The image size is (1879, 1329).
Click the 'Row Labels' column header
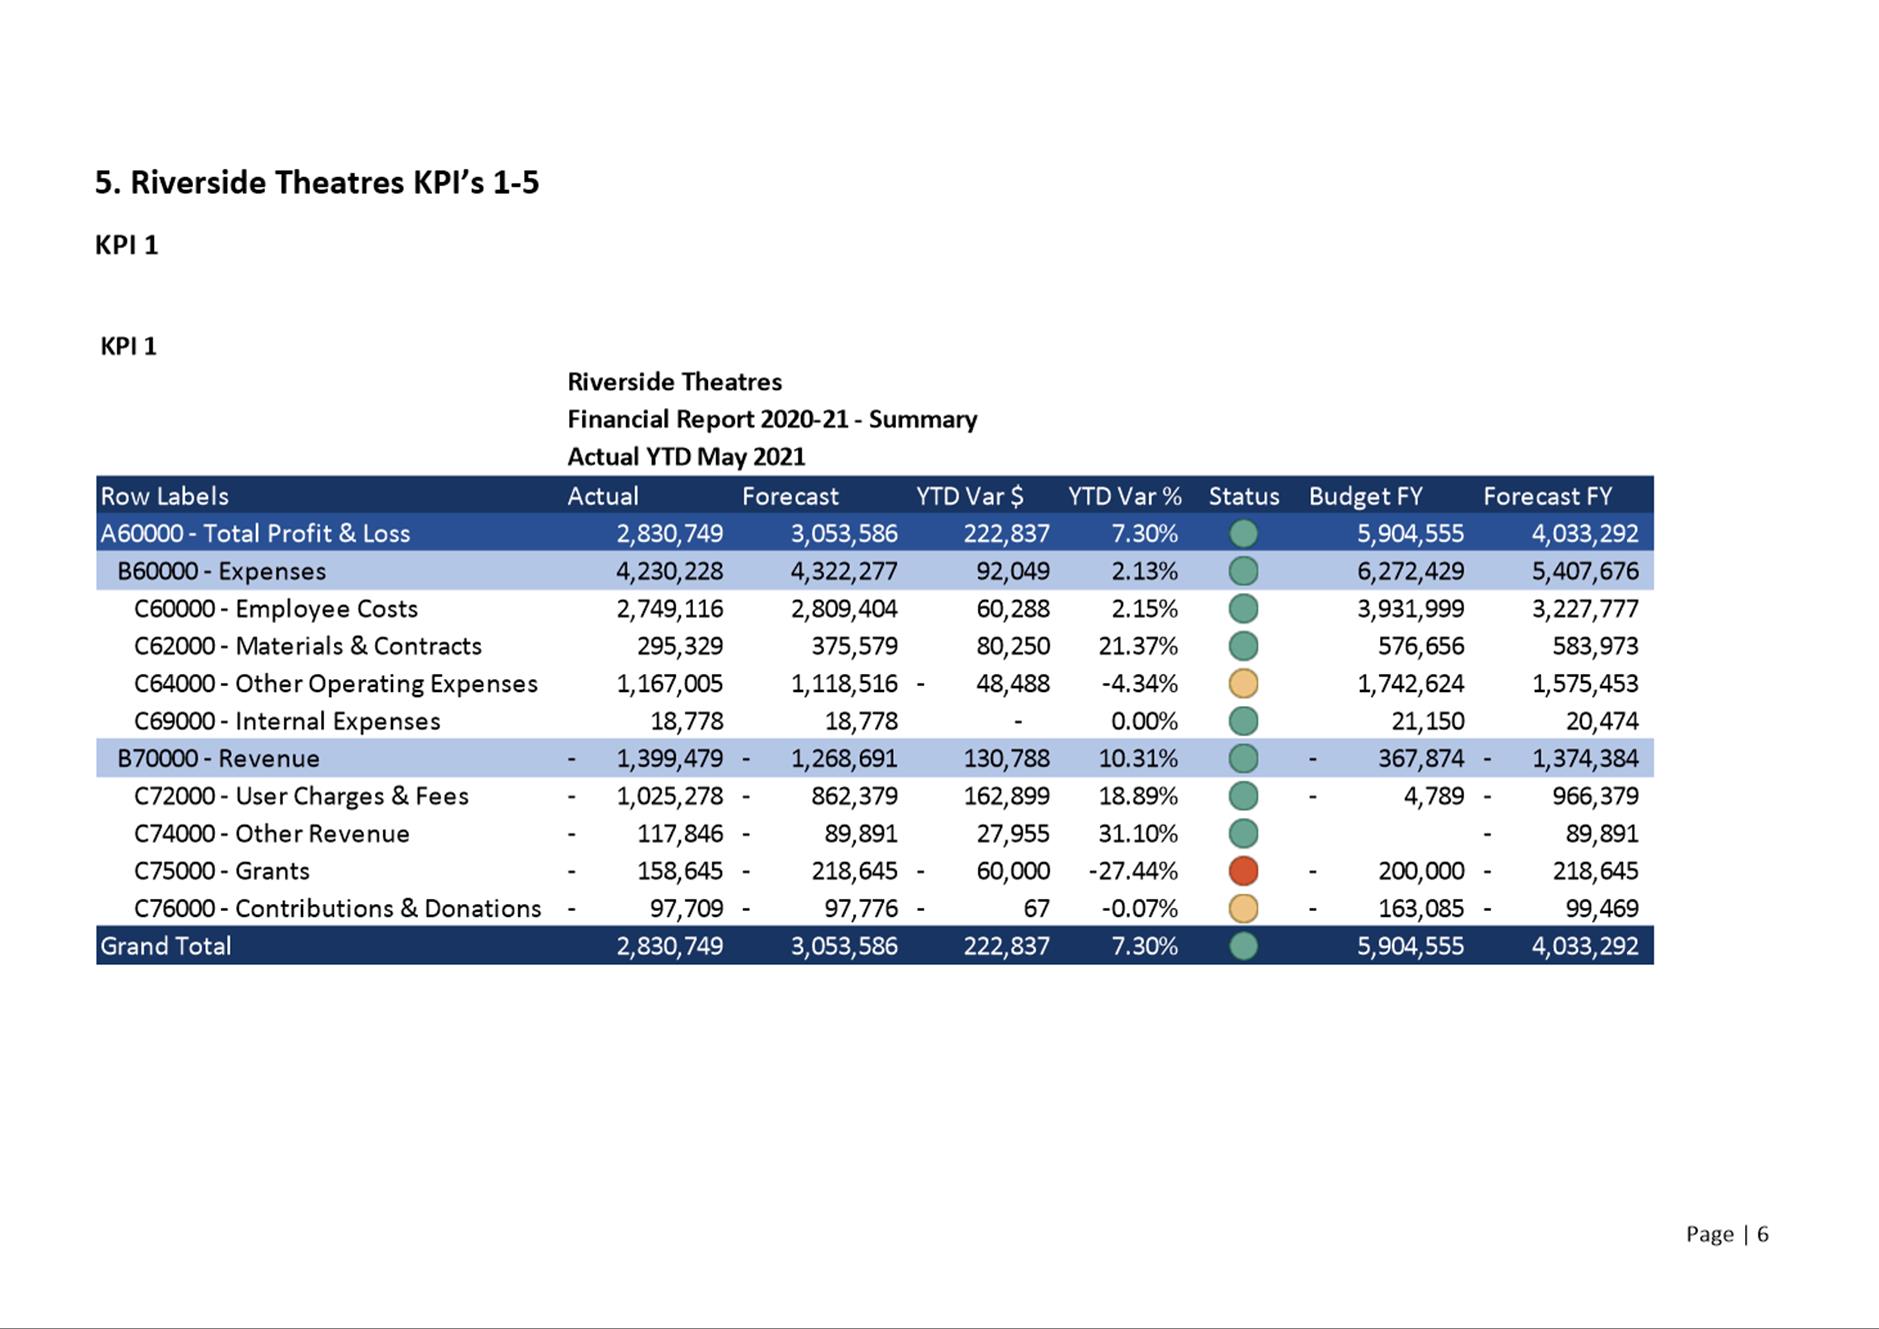click(x=165, y=496)
